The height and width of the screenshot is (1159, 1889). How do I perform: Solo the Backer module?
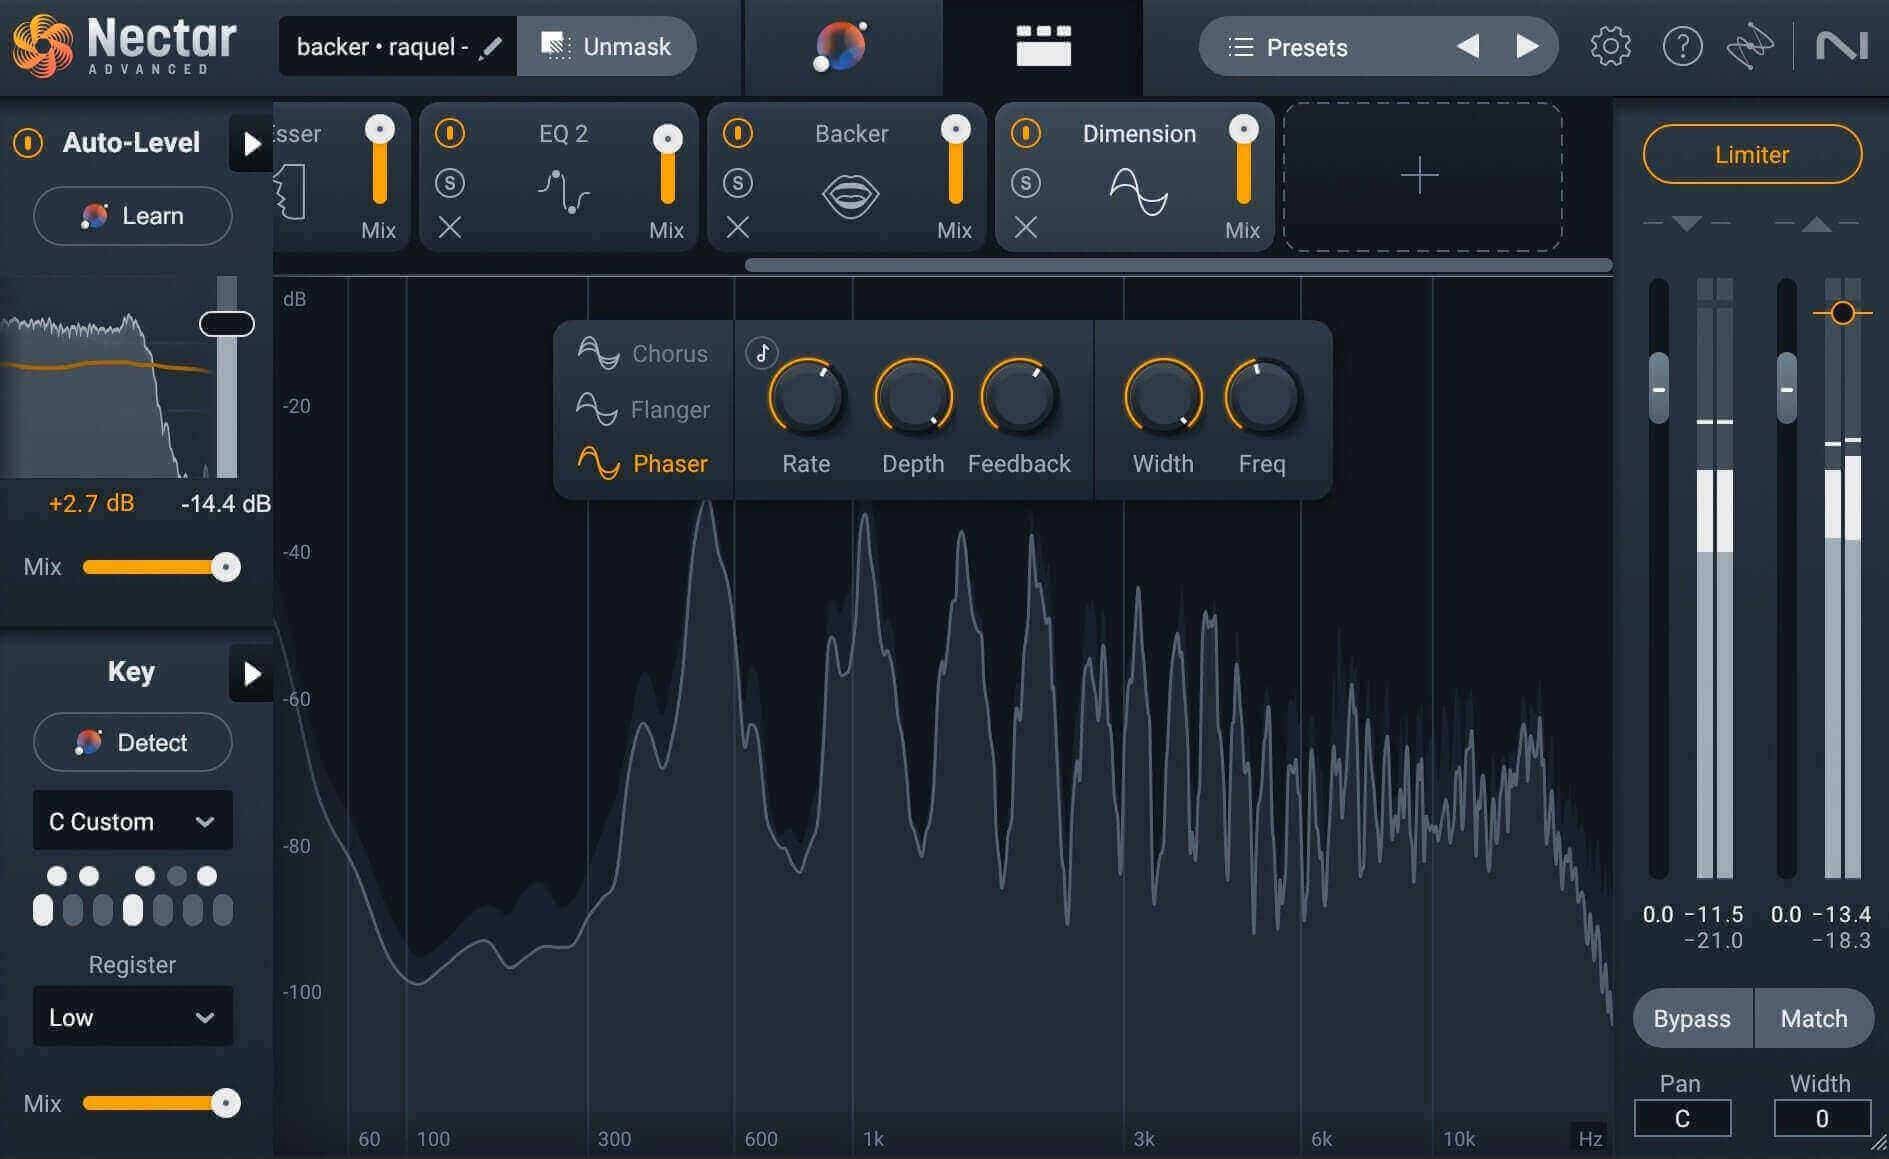(x=738, y=182)
